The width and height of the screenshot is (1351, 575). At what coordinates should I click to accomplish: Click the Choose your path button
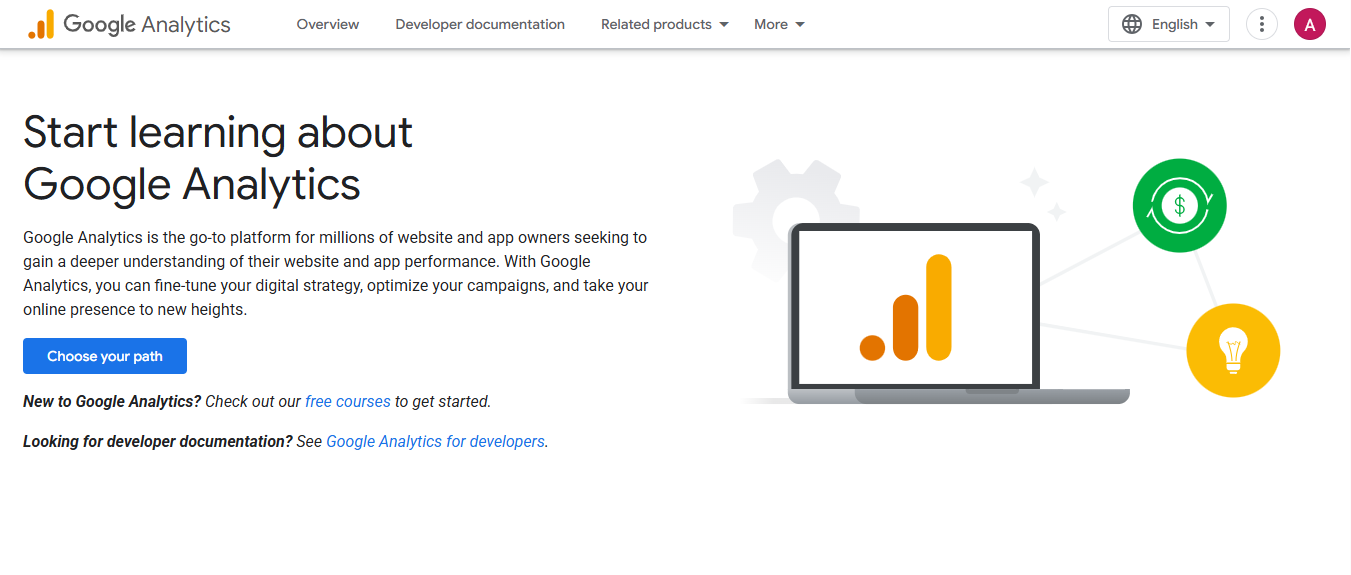[105, 356]
